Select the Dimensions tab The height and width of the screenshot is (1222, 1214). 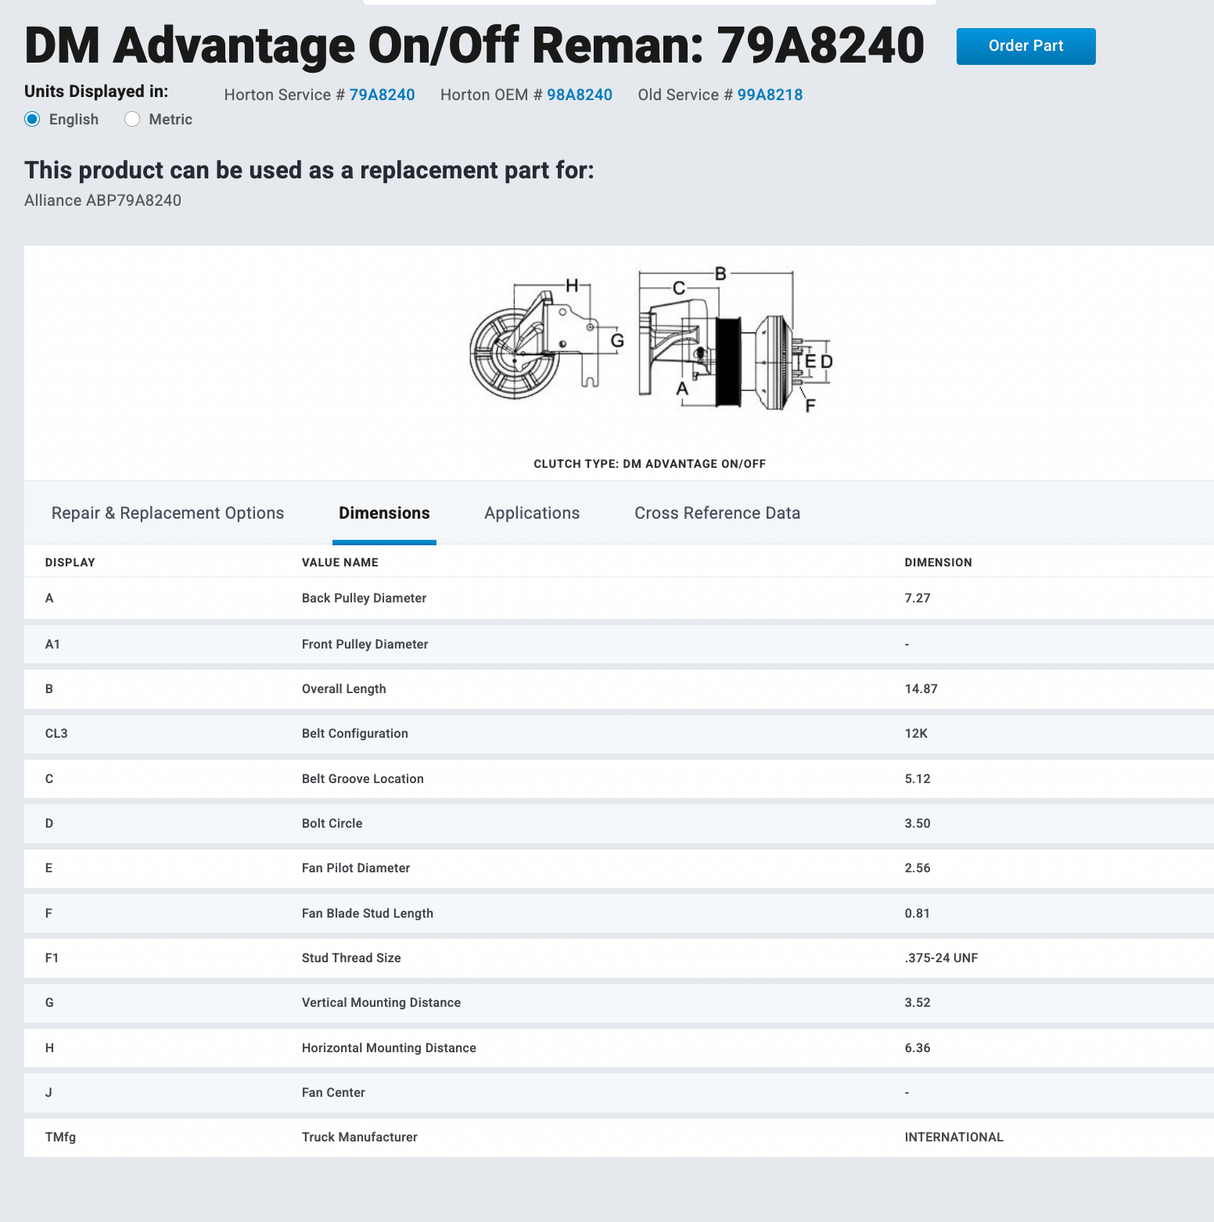(384, 513)
